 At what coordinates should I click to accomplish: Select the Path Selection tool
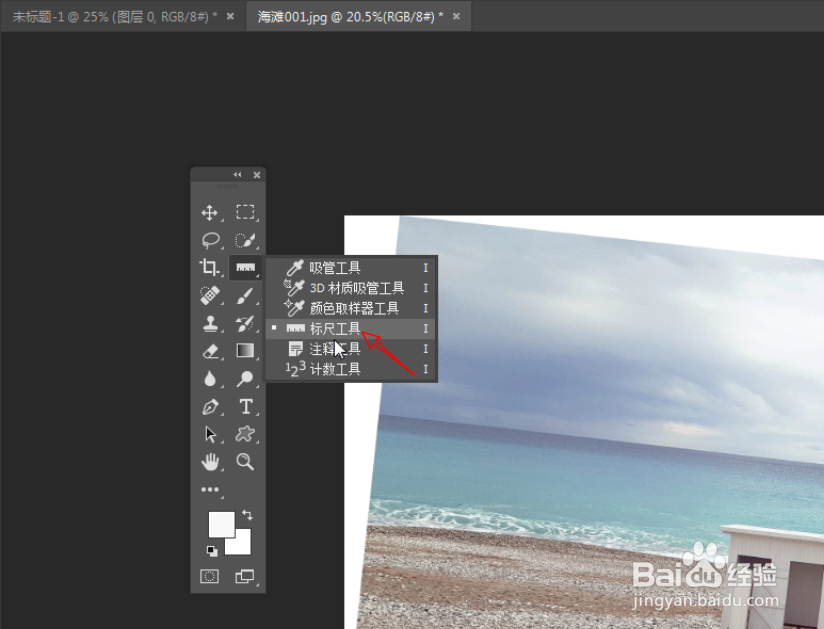[210, 435]
